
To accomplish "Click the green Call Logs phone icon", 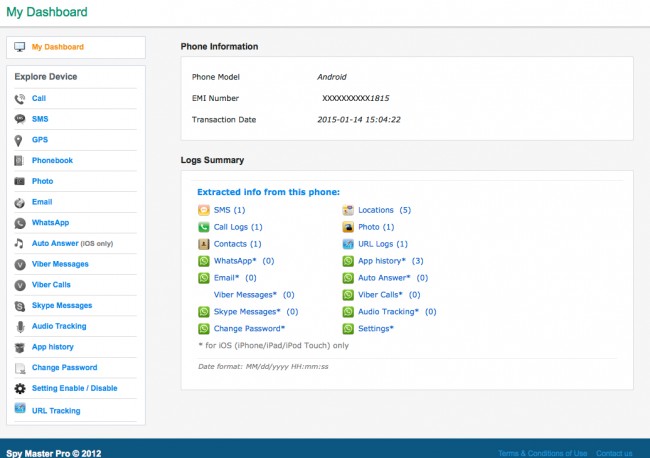I will (204, 227).
